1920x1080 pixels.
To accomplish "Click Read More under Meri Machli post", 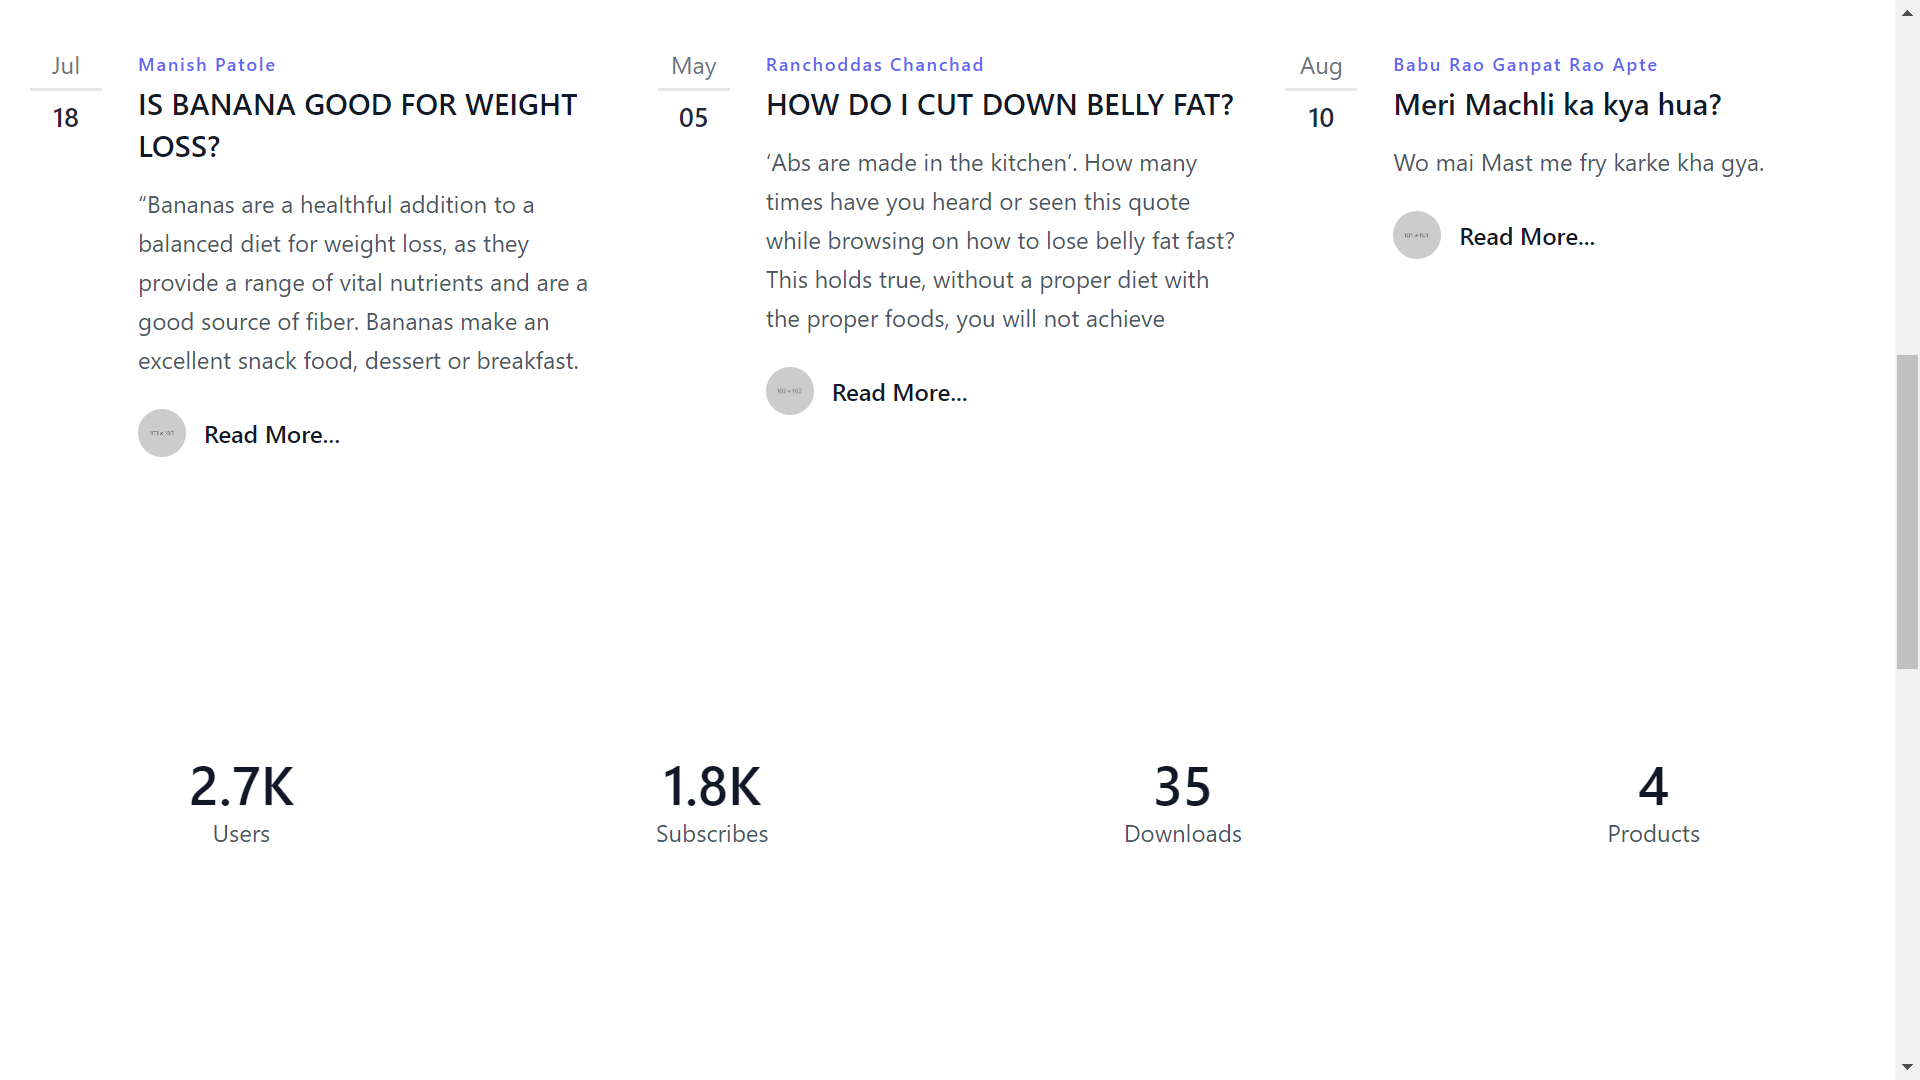I will pyautogui.click(x=1527, y=236).
